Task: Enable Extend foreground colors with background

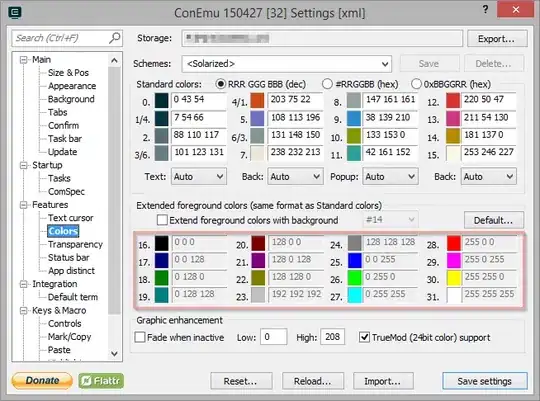Action: pyautogui.click(x=162, y=220)
